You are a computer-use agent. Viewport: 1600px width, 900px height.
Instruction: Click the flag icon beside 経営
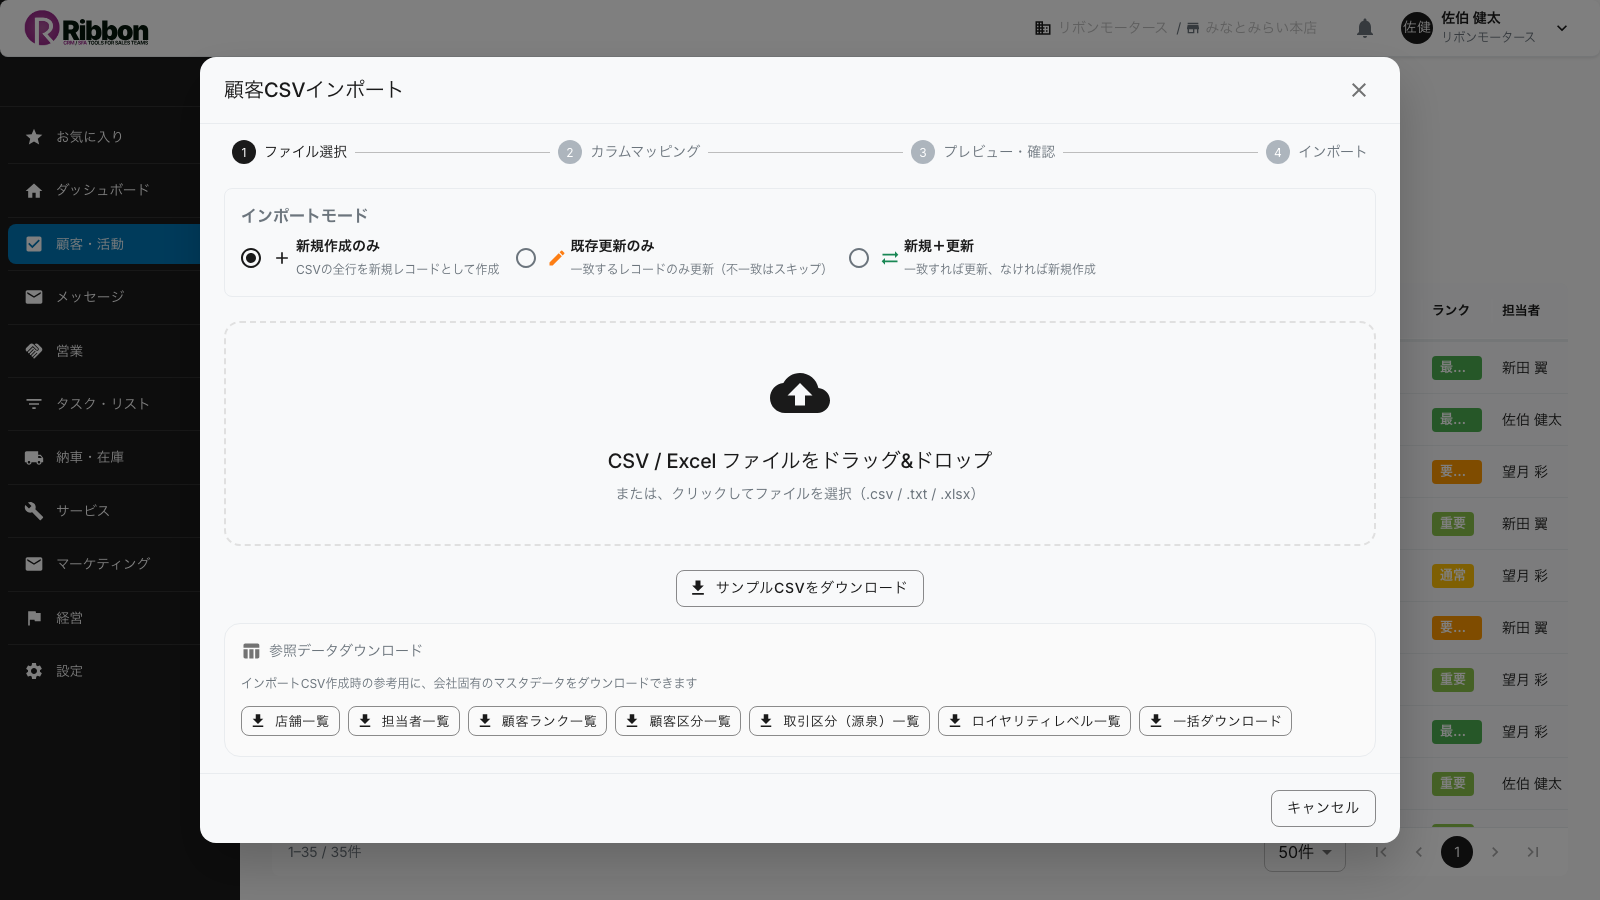[x=34, y=618]
